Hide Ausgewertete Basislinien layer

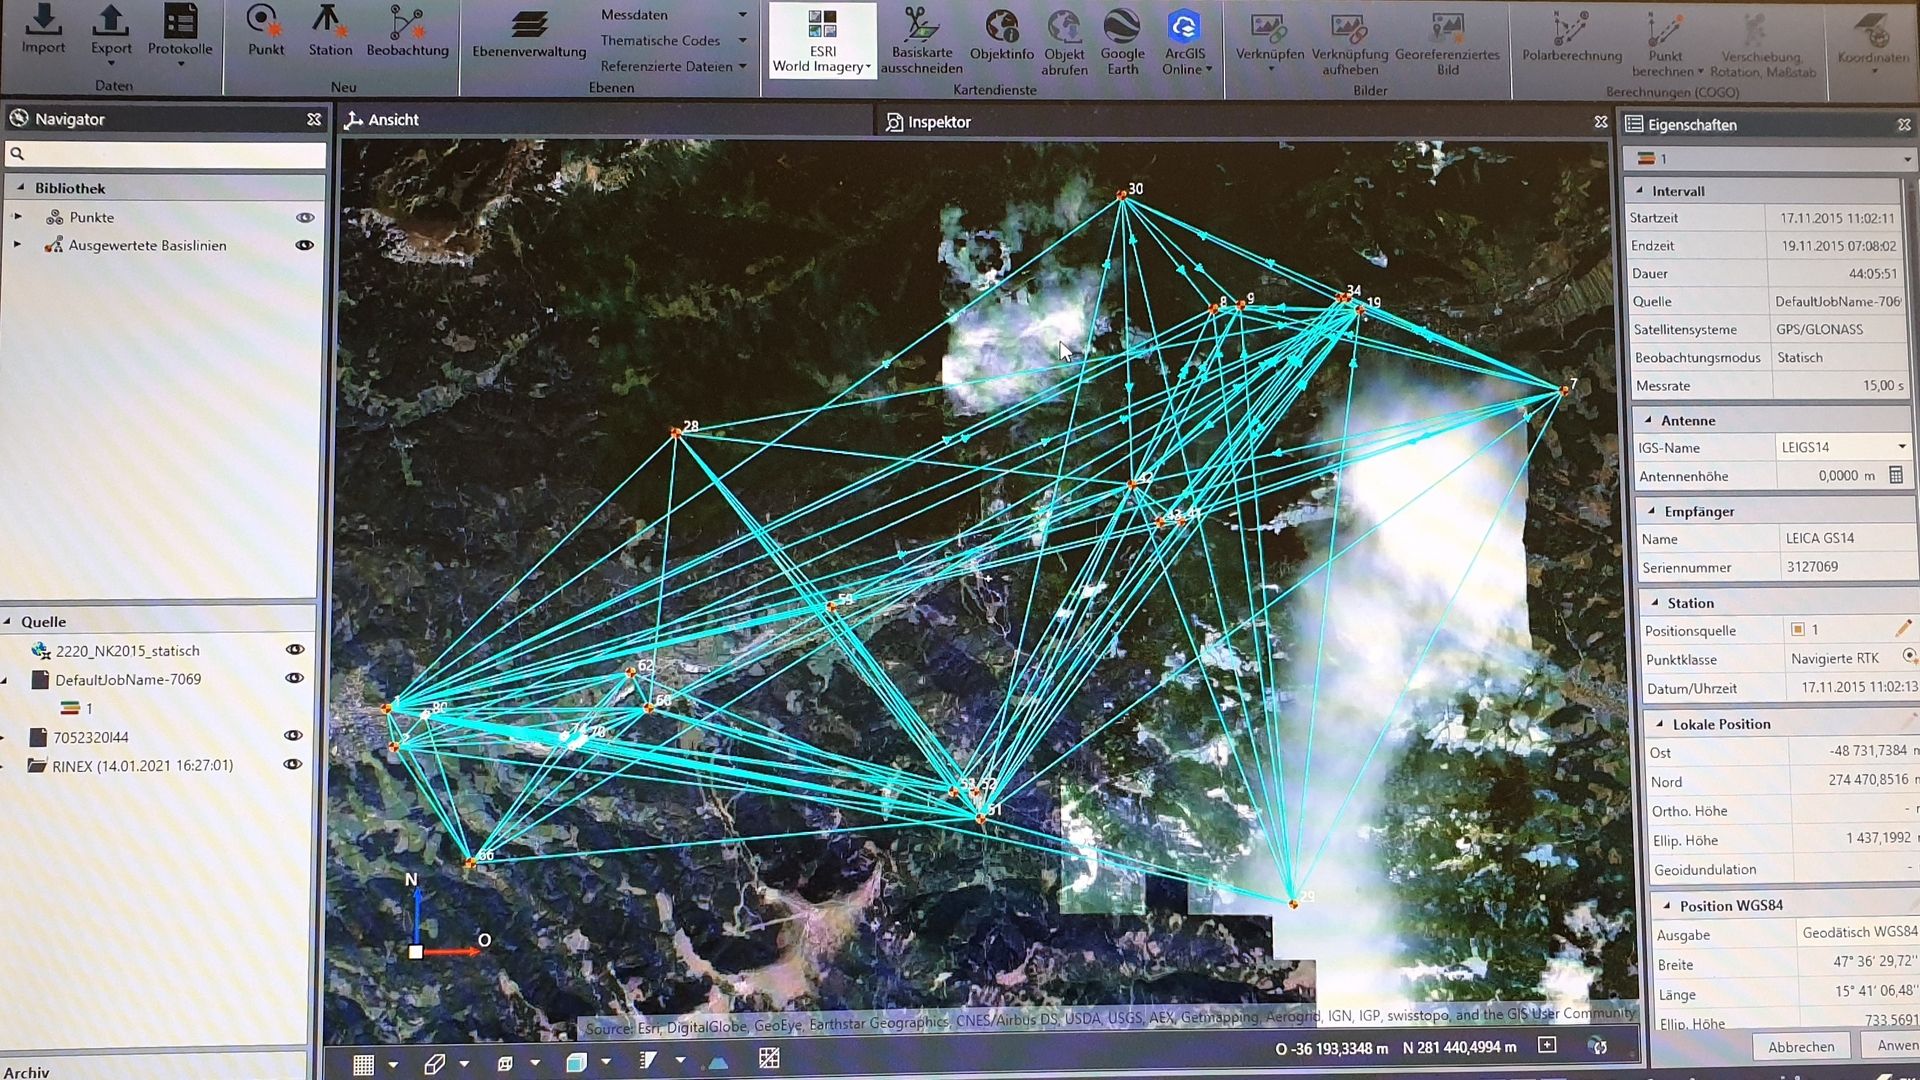(305, 245)
